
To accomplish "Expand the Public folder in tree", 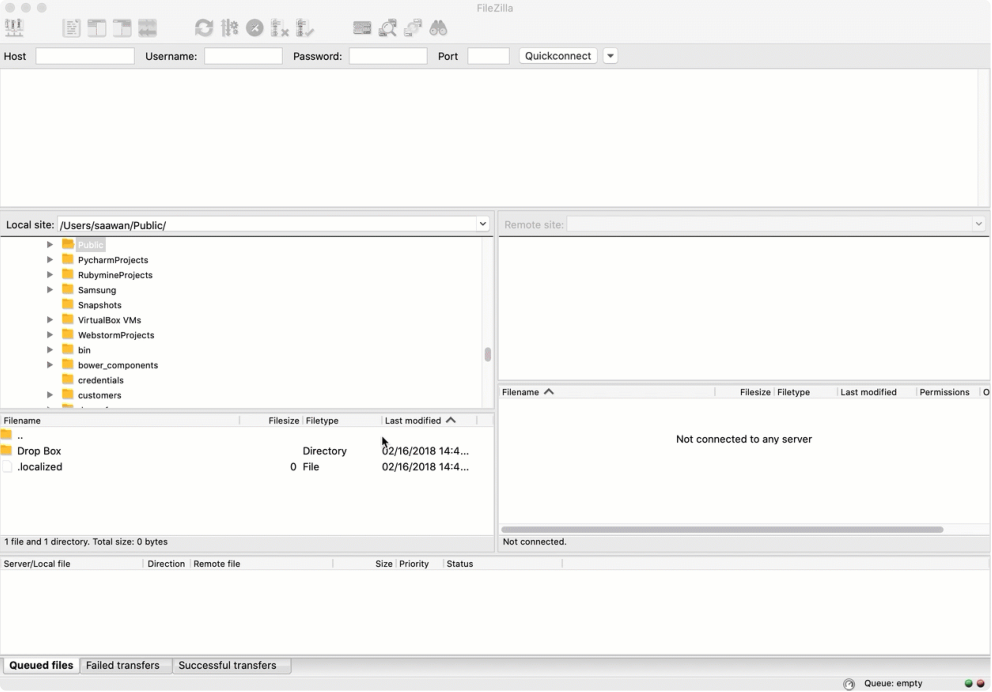I will [49, 244].
